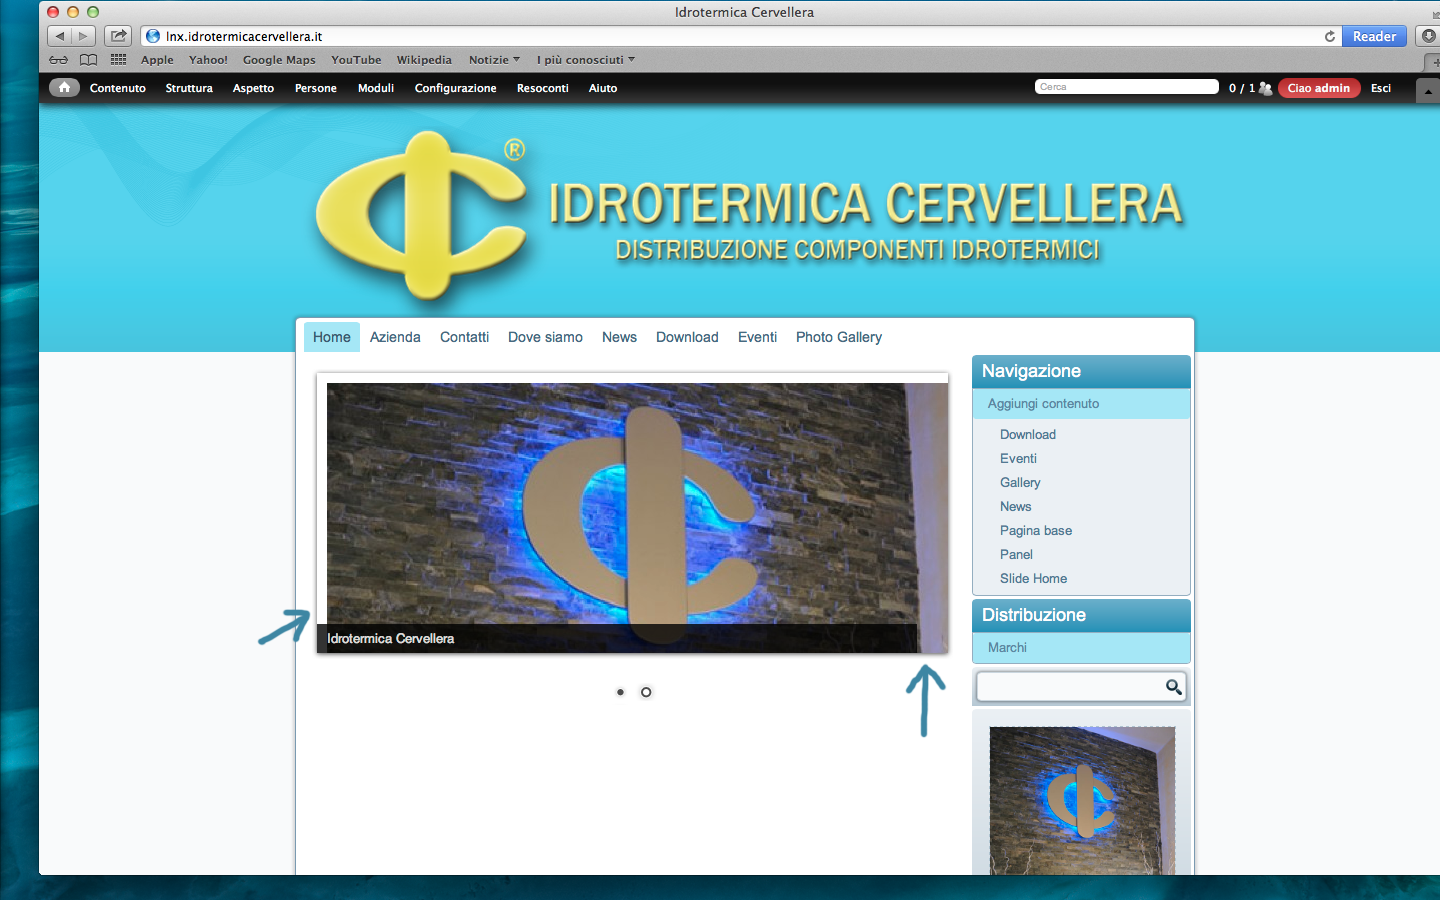Screen dimensions: 1440x900
Task: Open the Contenuto admin menu
Action: tap(118, 88)
